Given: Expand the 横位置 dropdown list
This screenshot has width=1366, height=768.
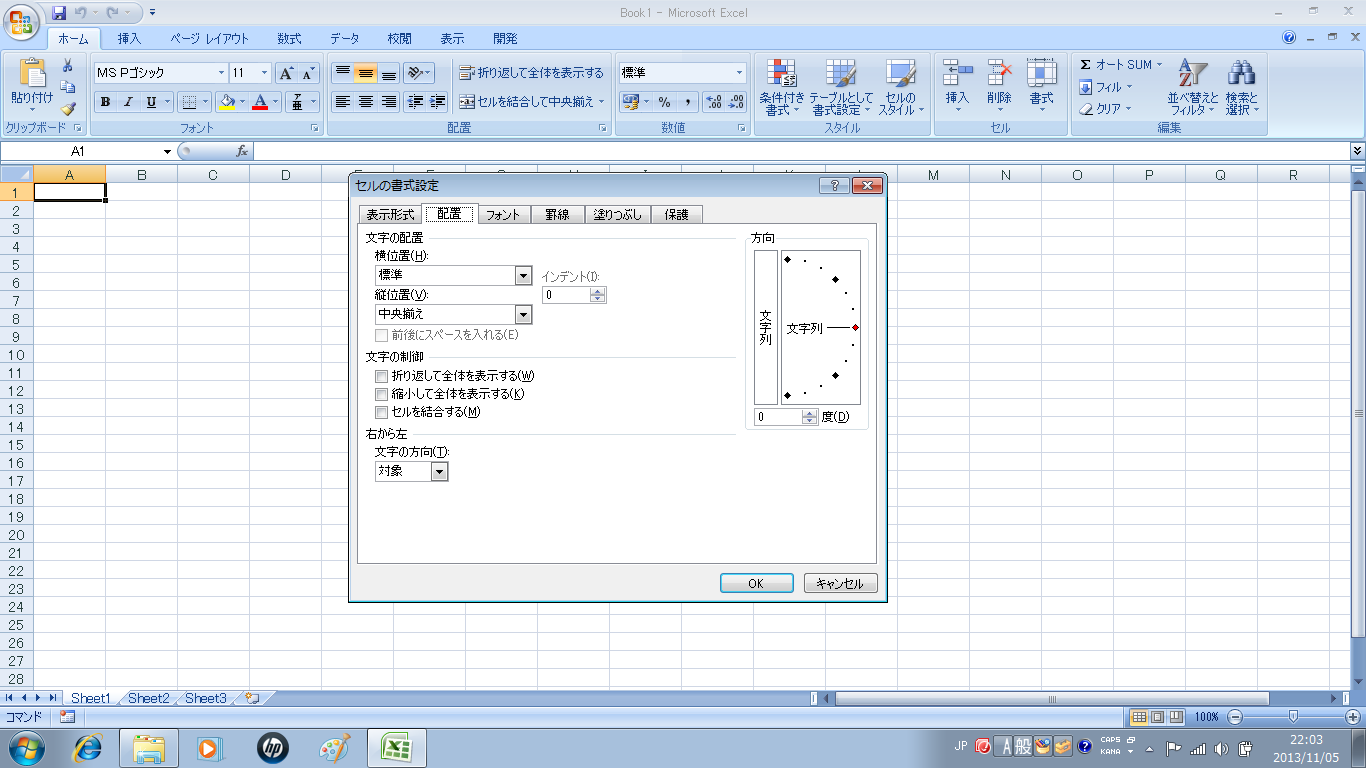Looking at the screenshot, I should (x=522, y=276).
